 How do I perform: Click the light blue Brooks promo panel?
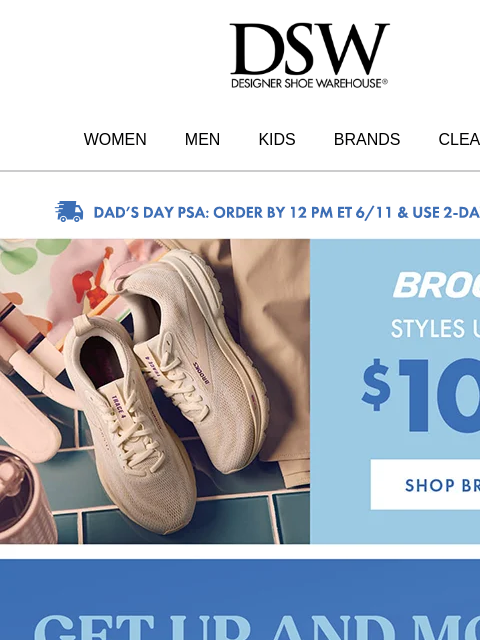click(395, 391)
